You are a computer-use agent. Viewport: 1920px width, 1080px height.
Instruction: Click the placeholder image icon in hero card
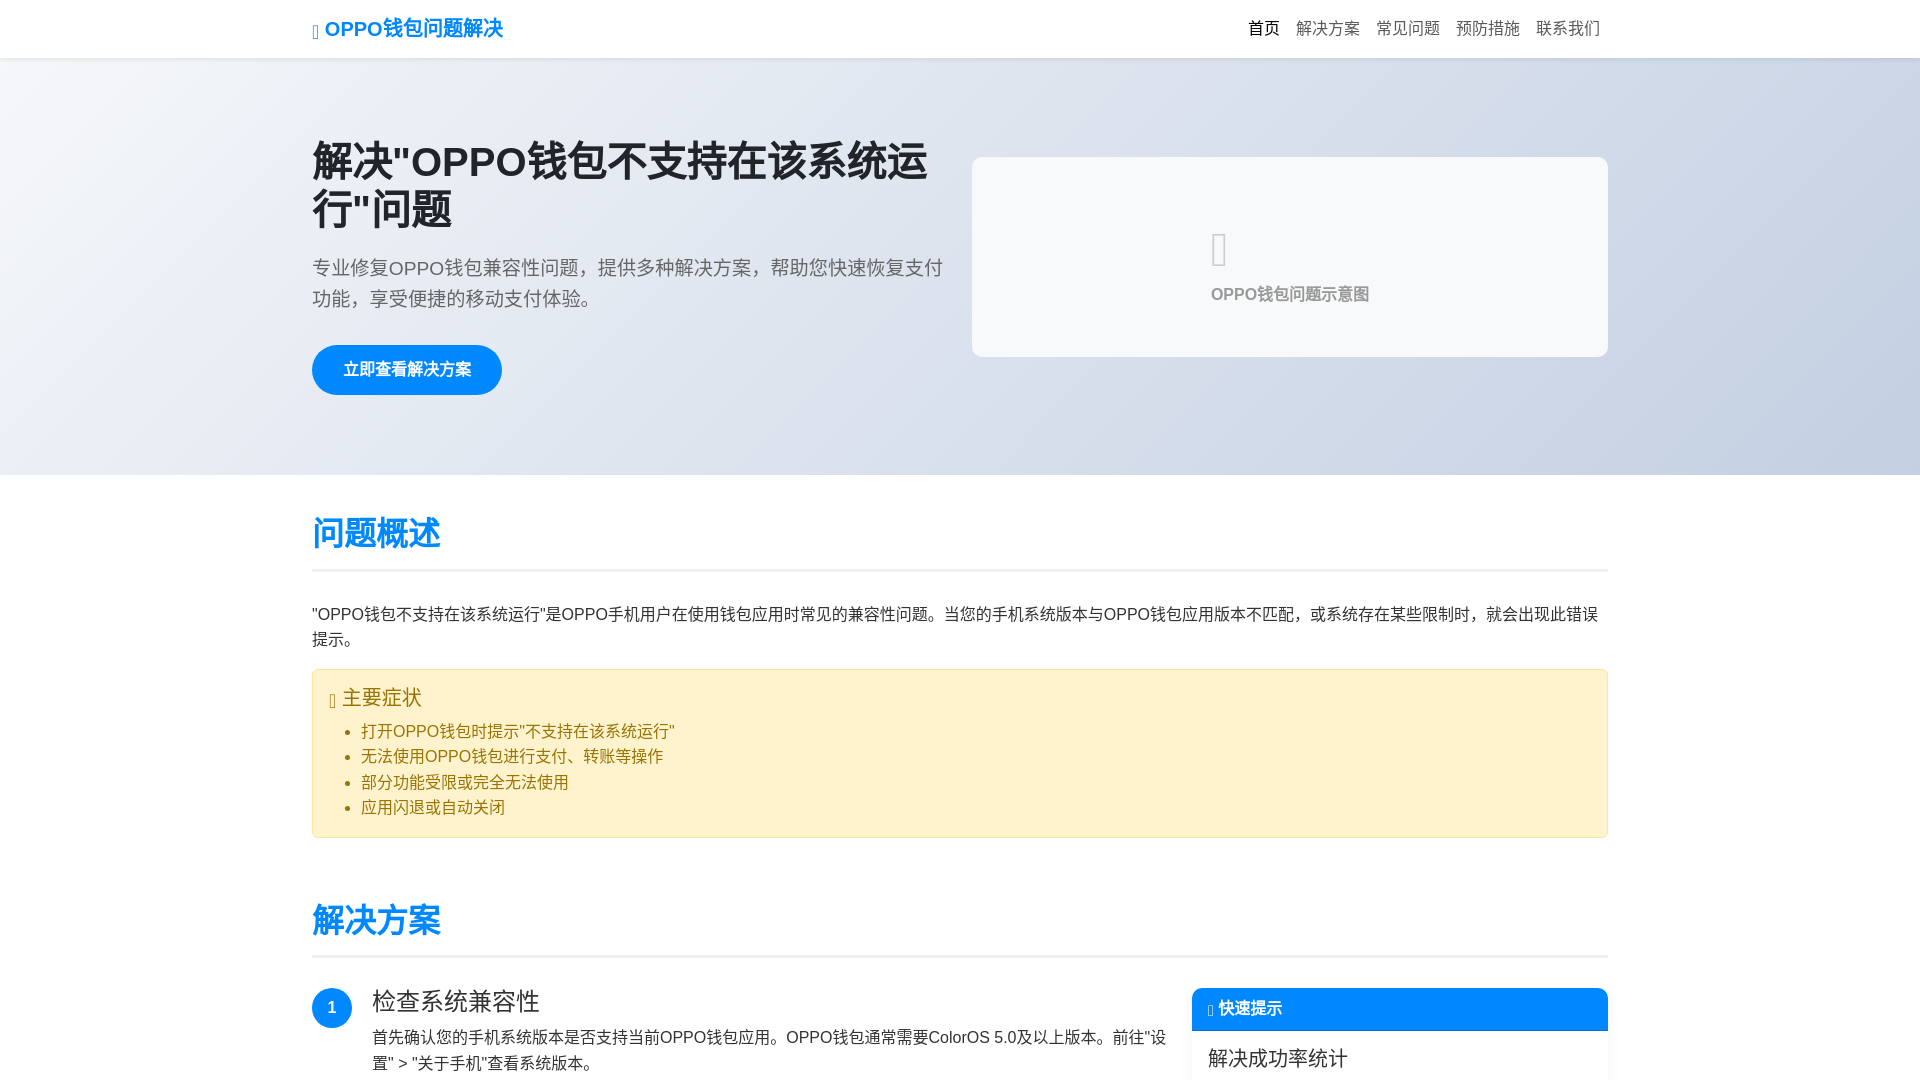tap(1219, 250)
